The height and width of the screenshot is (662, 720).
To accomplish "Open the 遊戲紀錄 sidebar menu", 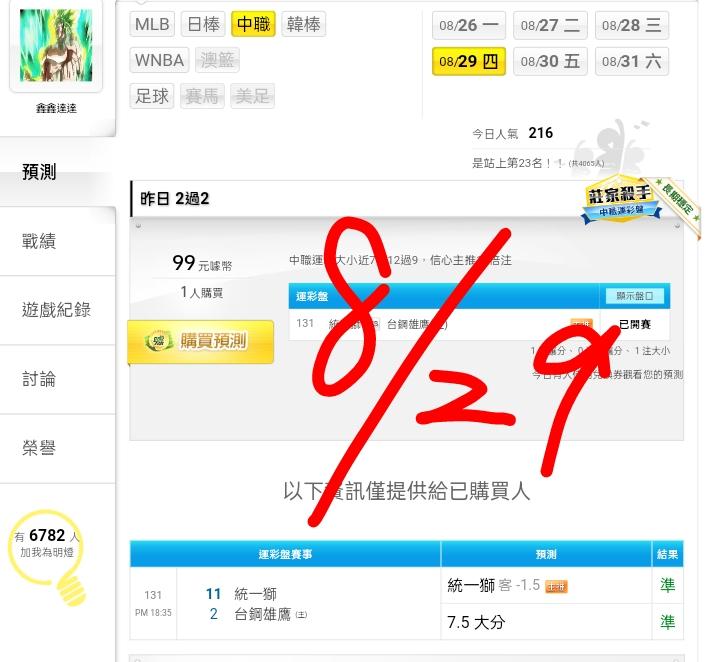I will [57, 310].
